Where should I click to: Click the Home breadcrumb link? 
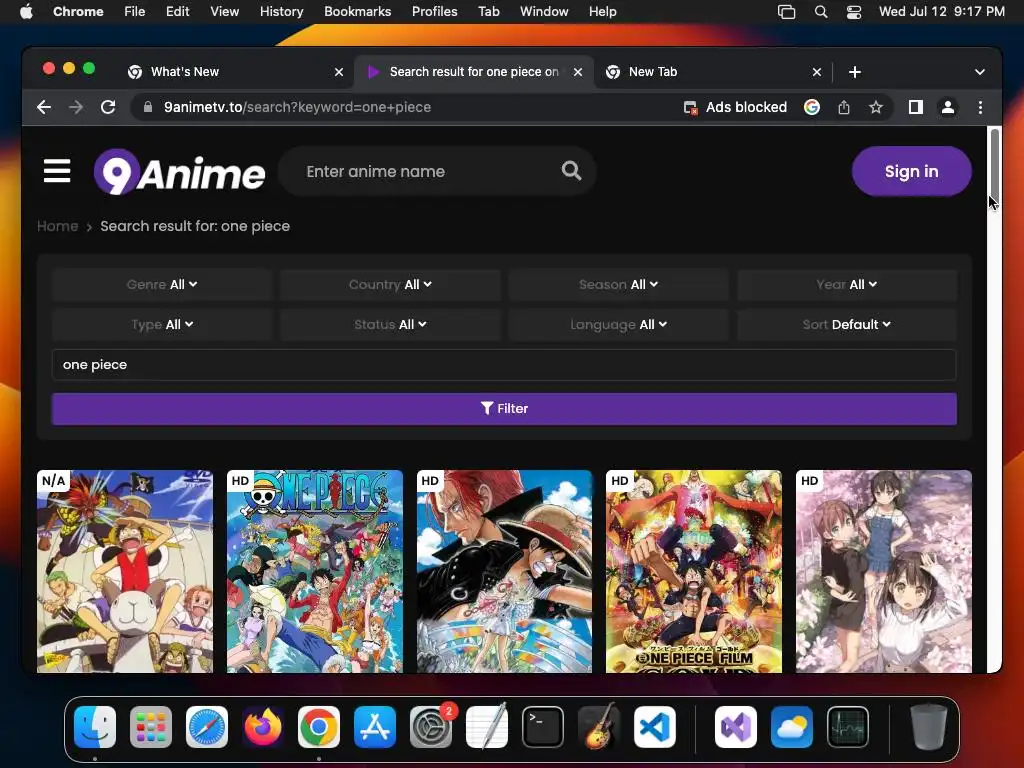click(x=57, y=226)
